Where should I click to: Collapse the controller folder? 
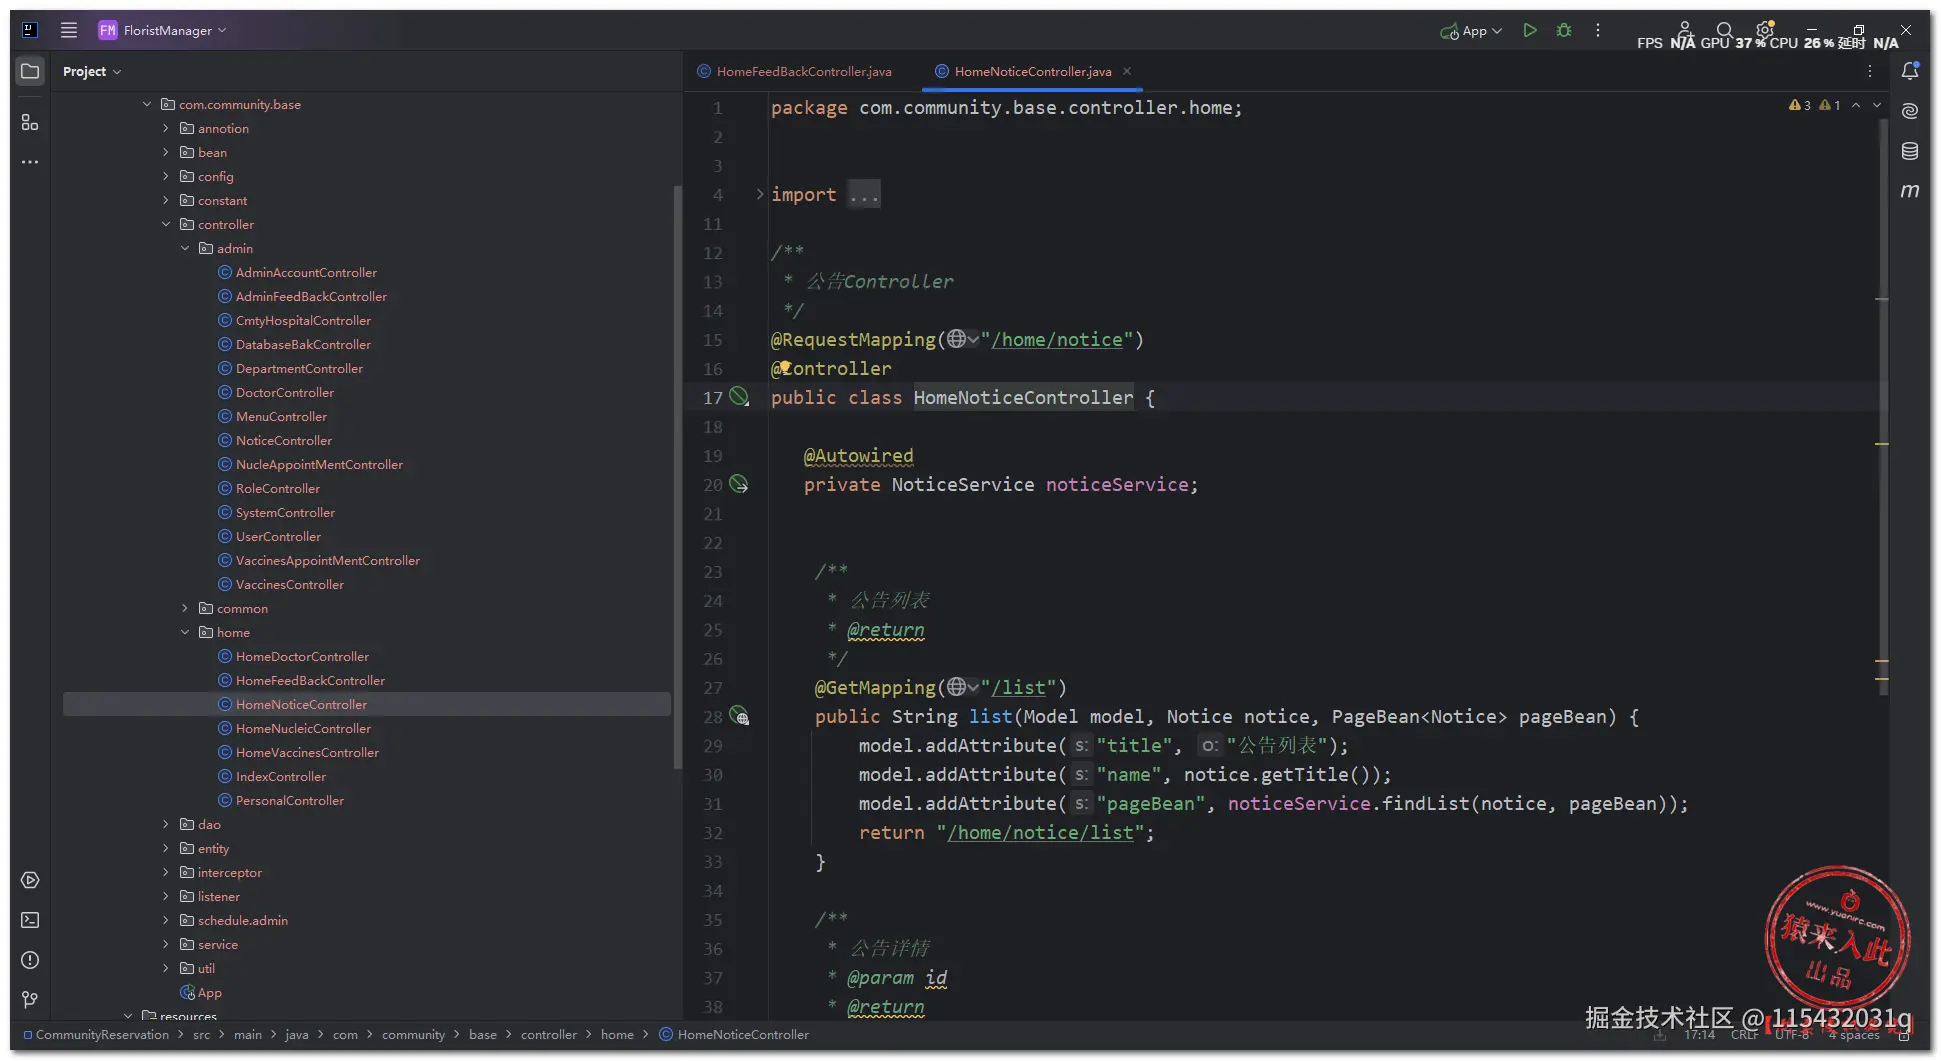(x=166, y=224)
